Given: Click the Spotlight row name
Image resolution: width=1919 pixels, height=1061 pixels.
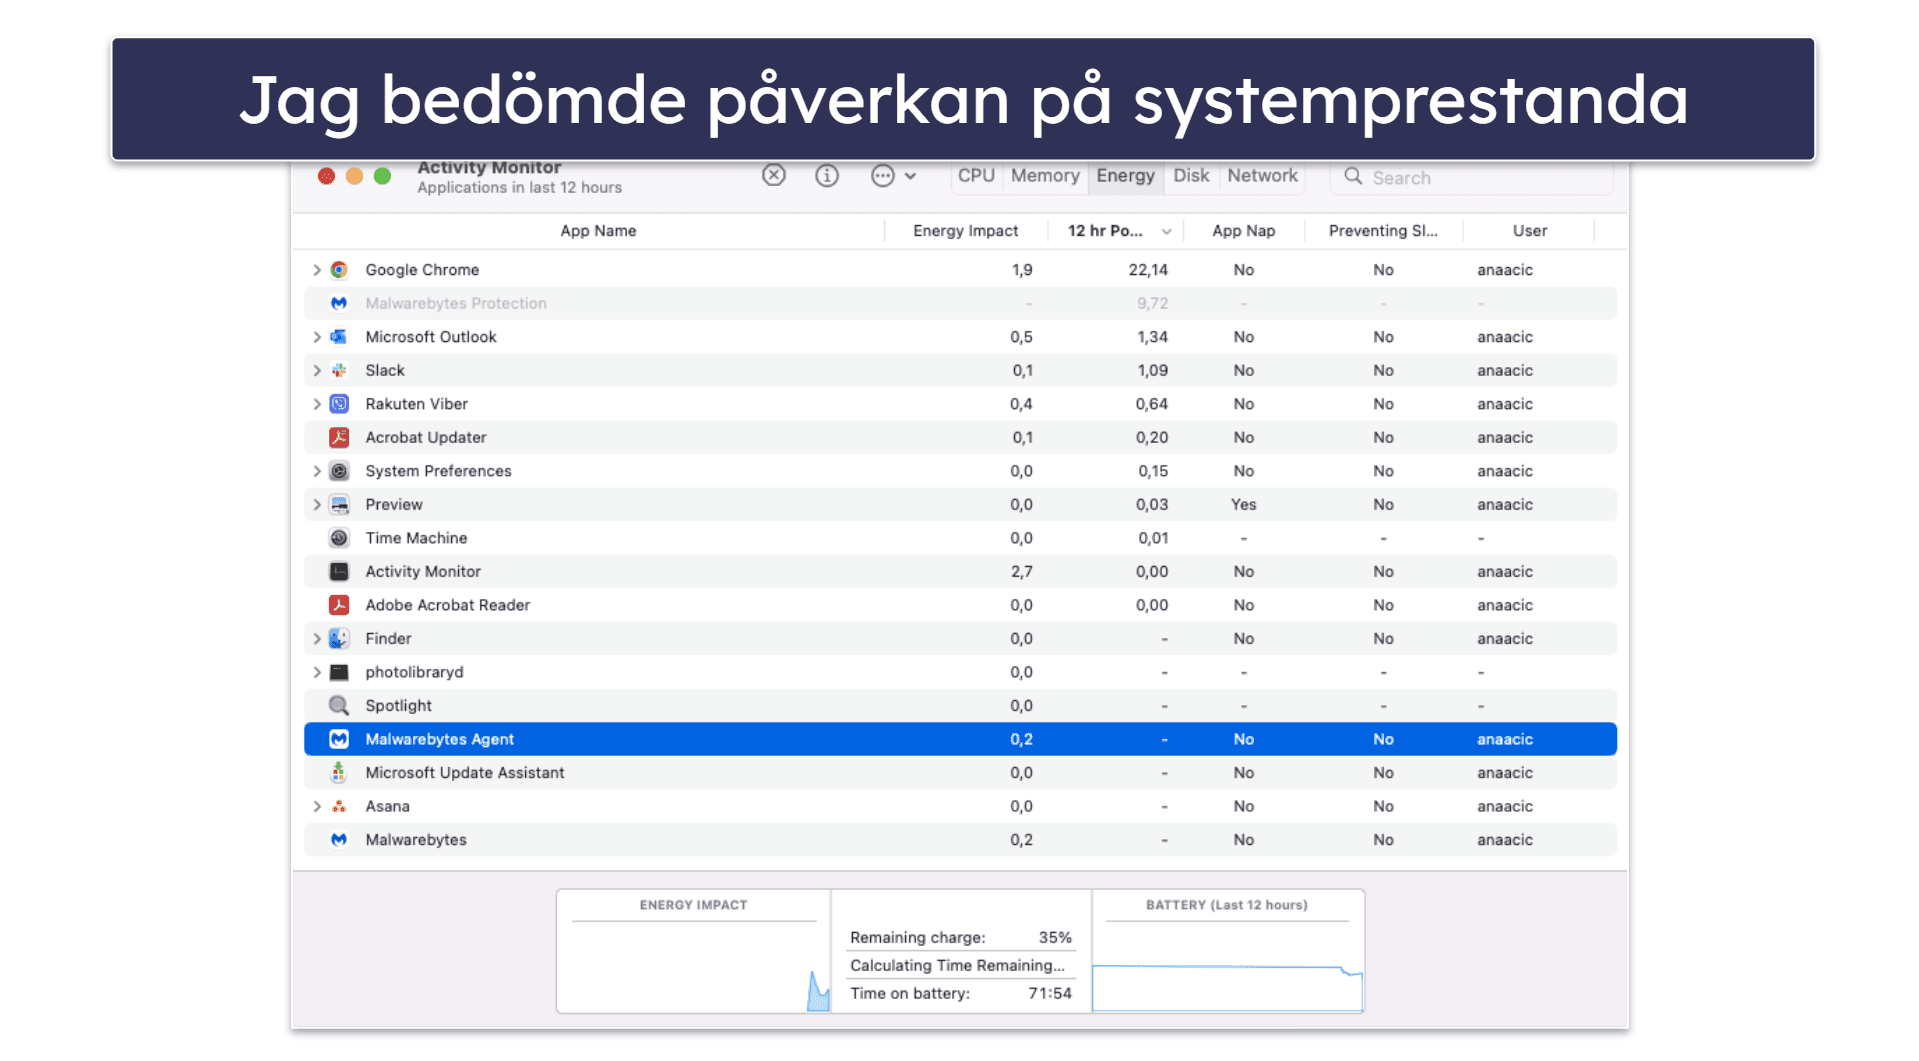Looking at the screenshot, I should tap(398, 705).
